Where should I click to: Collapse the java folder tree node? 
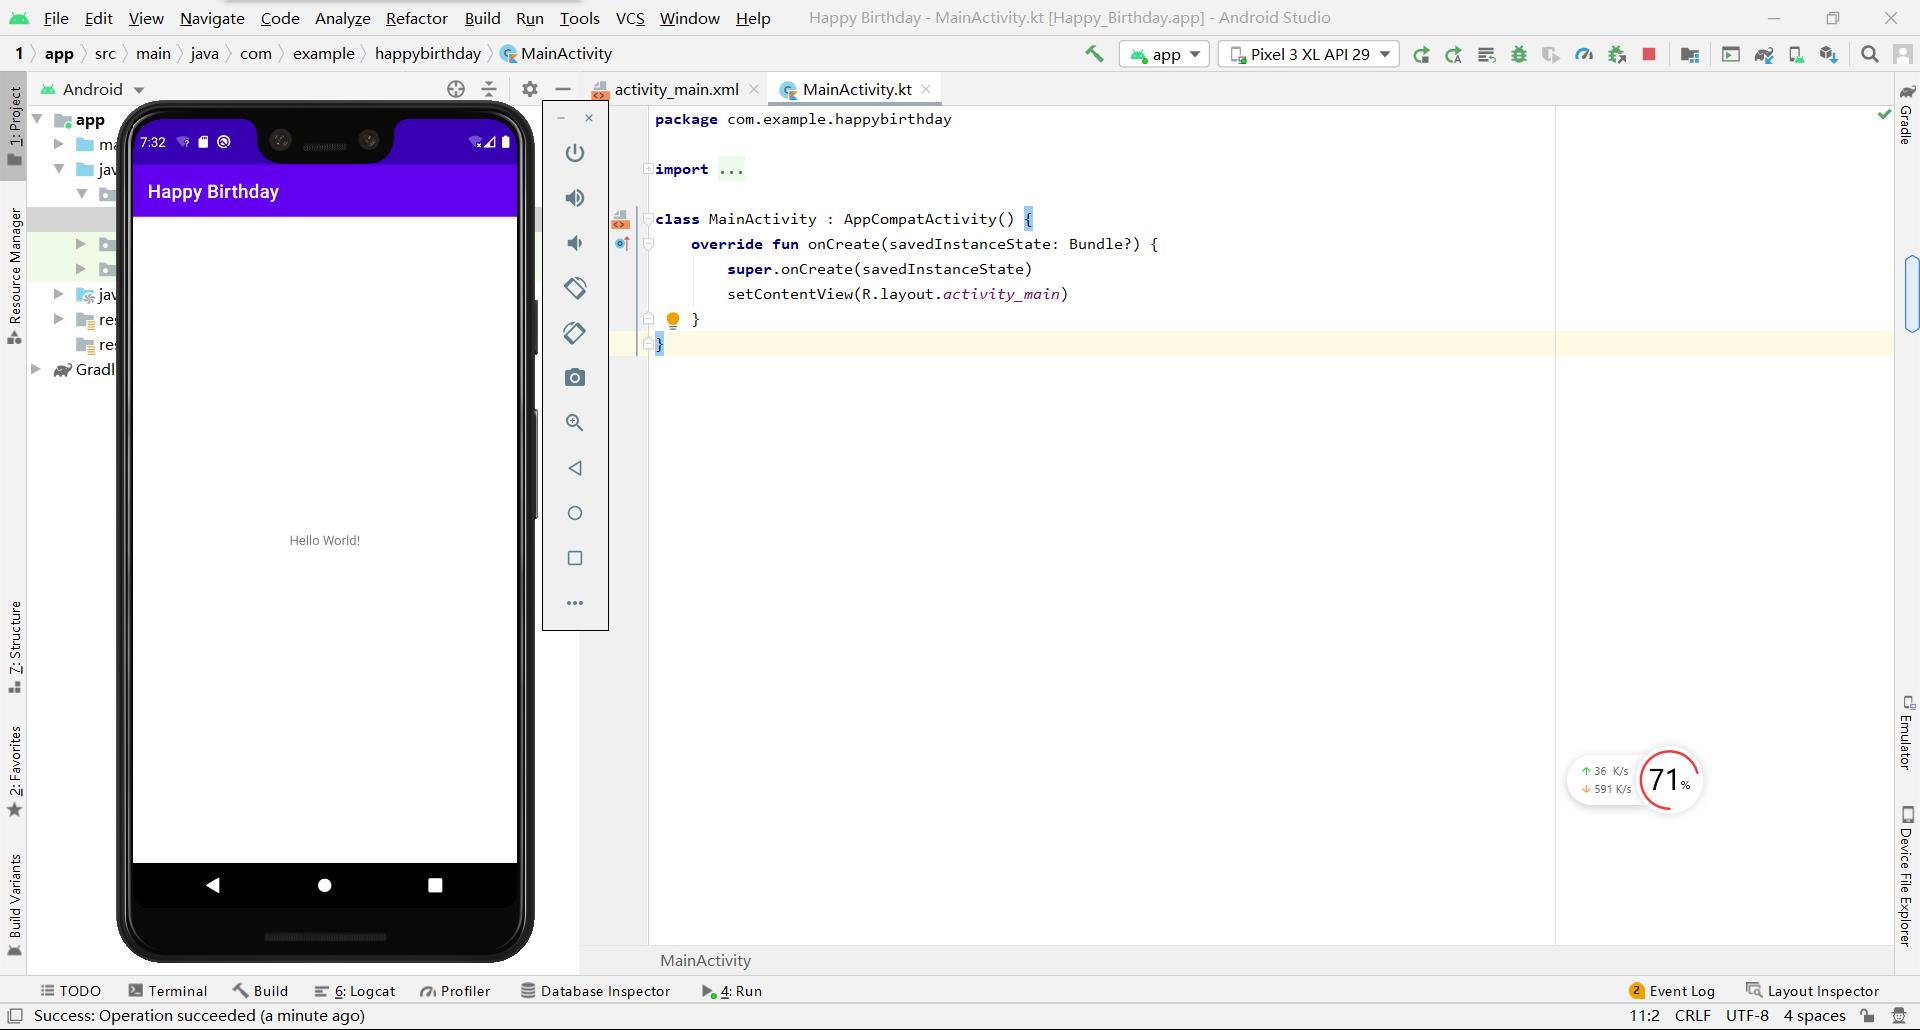[59, 169]
